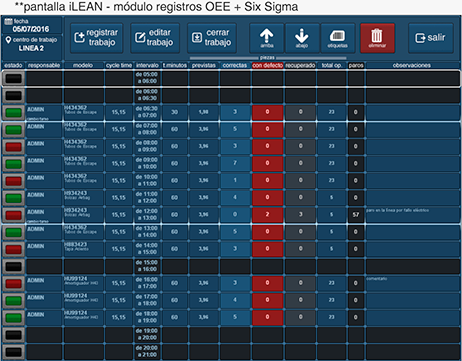Click the cycle time 15,15 in the 07:00 row
Screen dimensions: 462x361
[x=119, y=129]
